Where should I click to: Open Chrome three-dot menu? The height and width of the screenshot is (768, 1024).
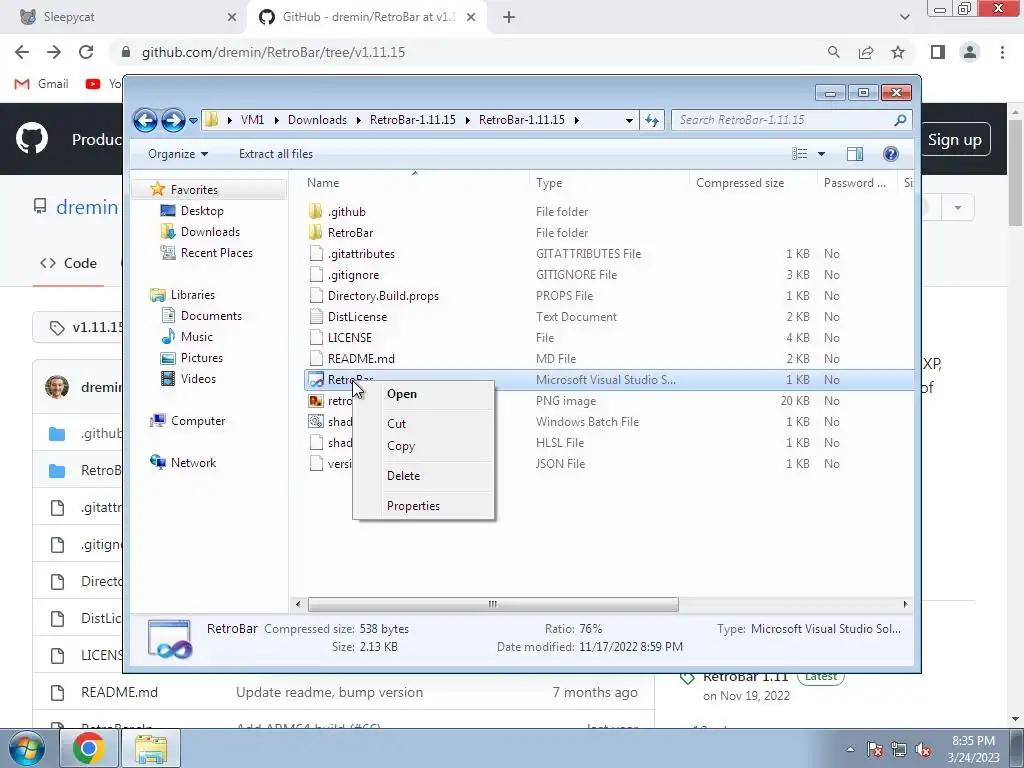pyautogui.click(x=1002, y=52)
